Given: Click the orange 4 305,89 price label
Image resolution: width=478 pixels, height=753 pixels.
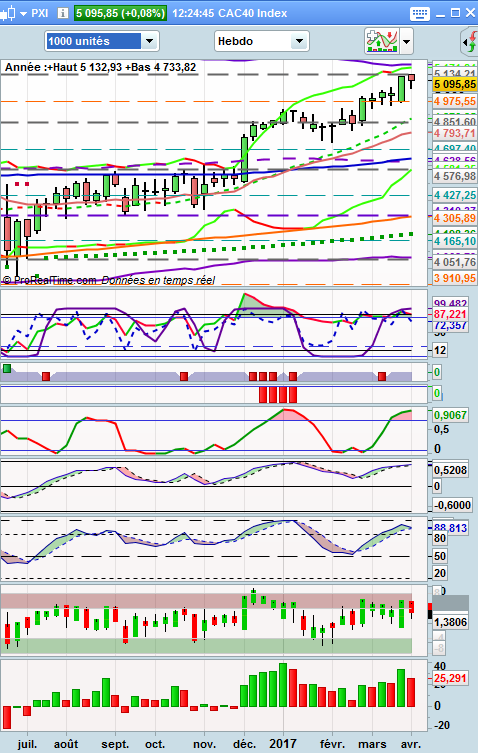Looking at the screenshot, I should (x=454, y=218).
